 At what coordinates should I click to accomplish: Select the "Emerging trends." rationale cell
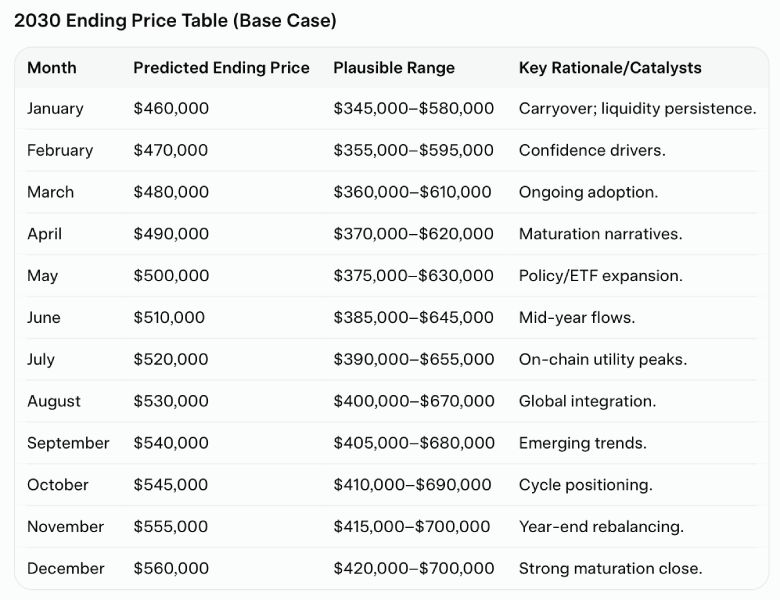pyautogui.click(x=582, y=443)
